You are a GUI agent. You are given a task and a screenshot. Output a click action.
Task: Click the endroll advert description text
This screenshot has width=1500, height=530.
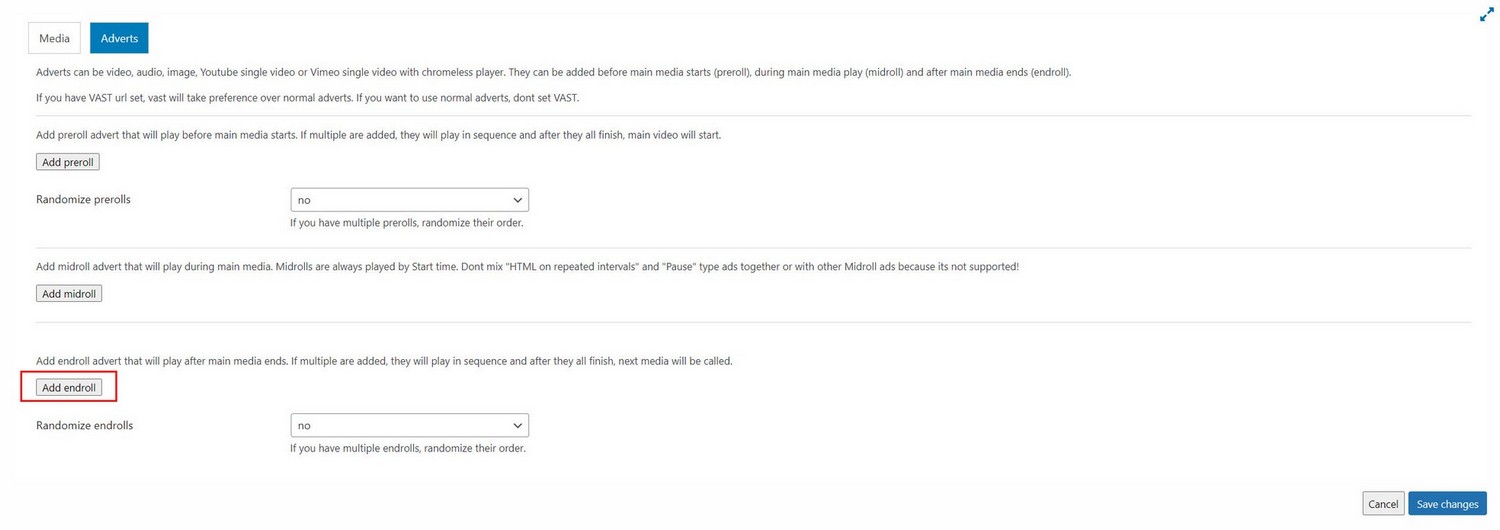click(x=384, y=361)
